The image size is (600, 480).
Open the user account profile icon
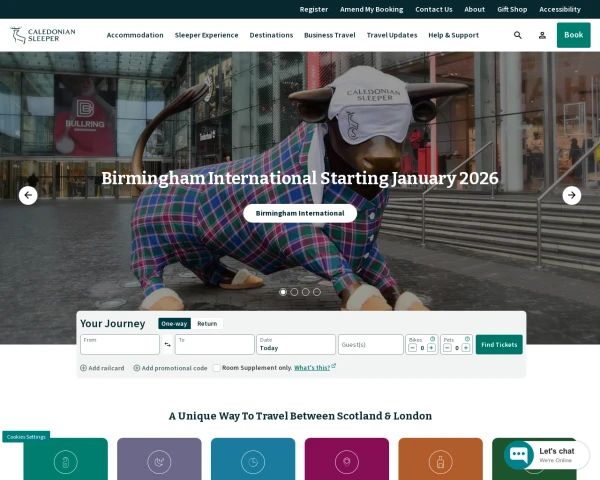tap(542, 35)
